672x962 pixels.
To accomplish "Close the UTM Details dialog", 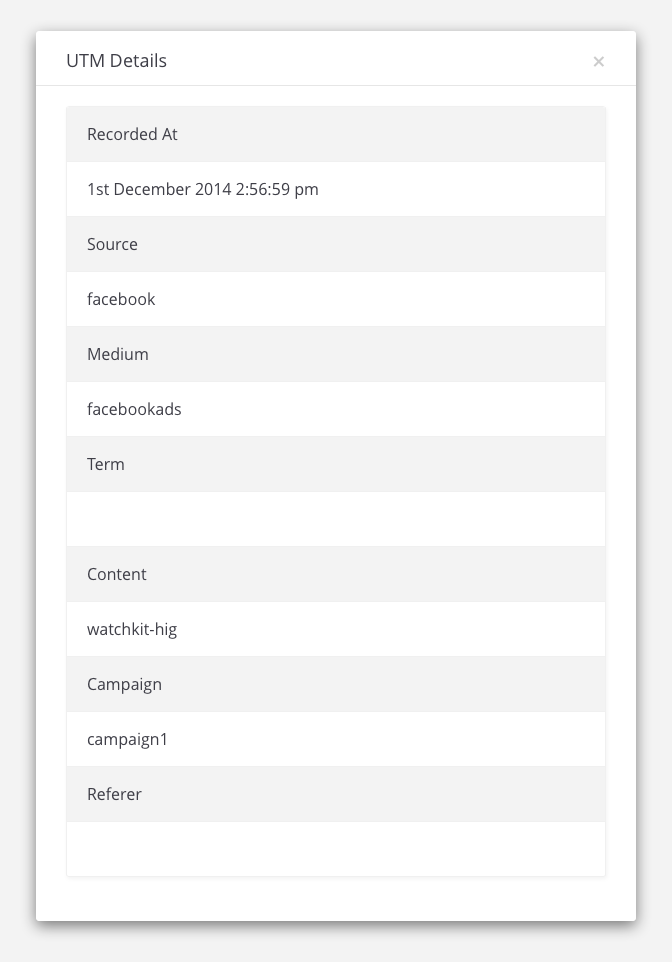I will tap(598, 62).
